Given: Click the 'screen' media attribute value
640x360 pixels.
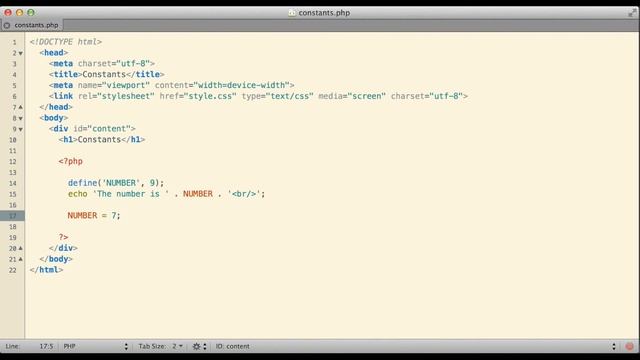Looking at the screenshot, I should (x=367, y=96).
